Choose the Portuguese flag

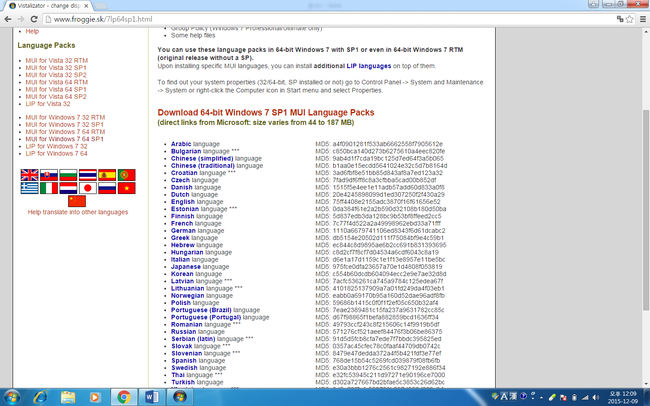coord(126,175)
